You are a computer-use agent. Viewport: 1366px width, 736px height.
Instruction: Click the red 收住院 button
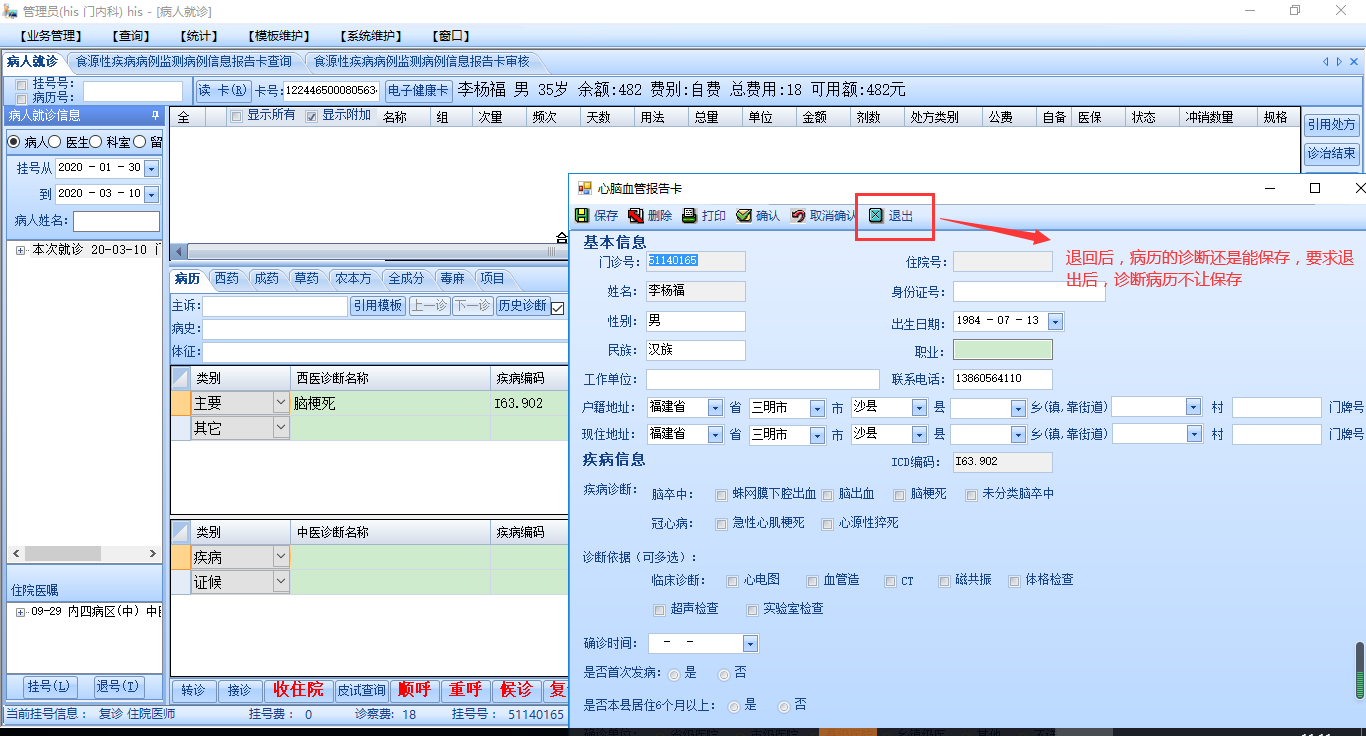pos(298,690)
